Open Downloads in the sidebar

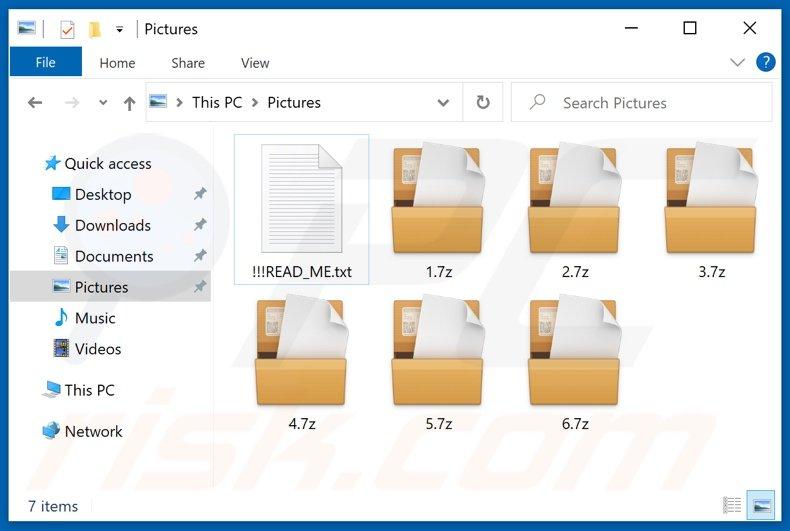112,225
